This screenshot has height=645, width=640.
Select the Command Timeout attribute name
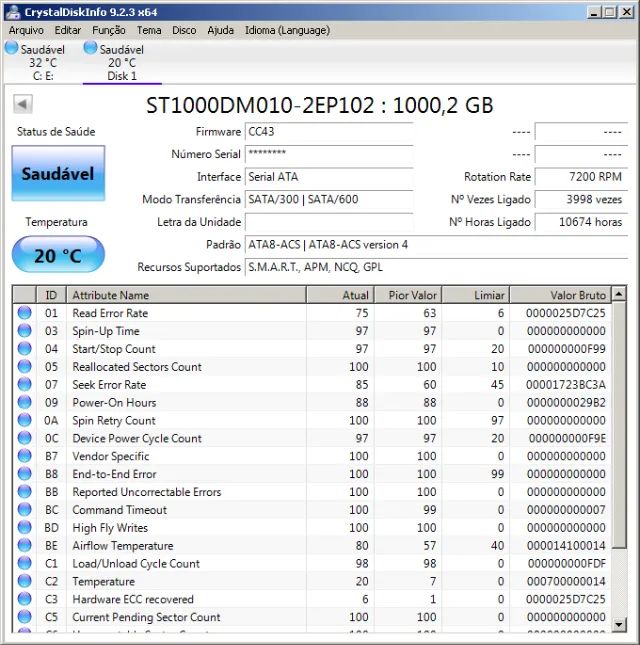pos(119,510)
